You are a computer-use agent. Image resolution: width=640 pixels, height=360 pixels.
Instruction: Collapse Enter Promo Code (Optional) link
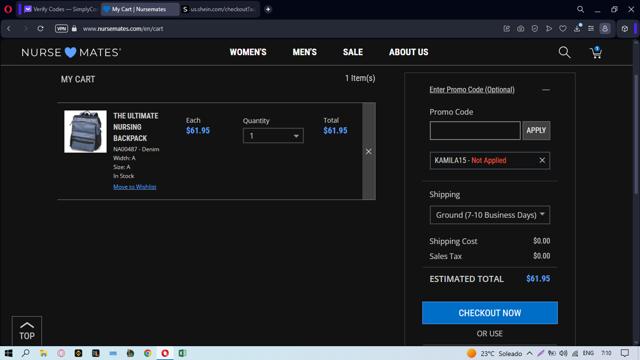click(x=472, y=90)
